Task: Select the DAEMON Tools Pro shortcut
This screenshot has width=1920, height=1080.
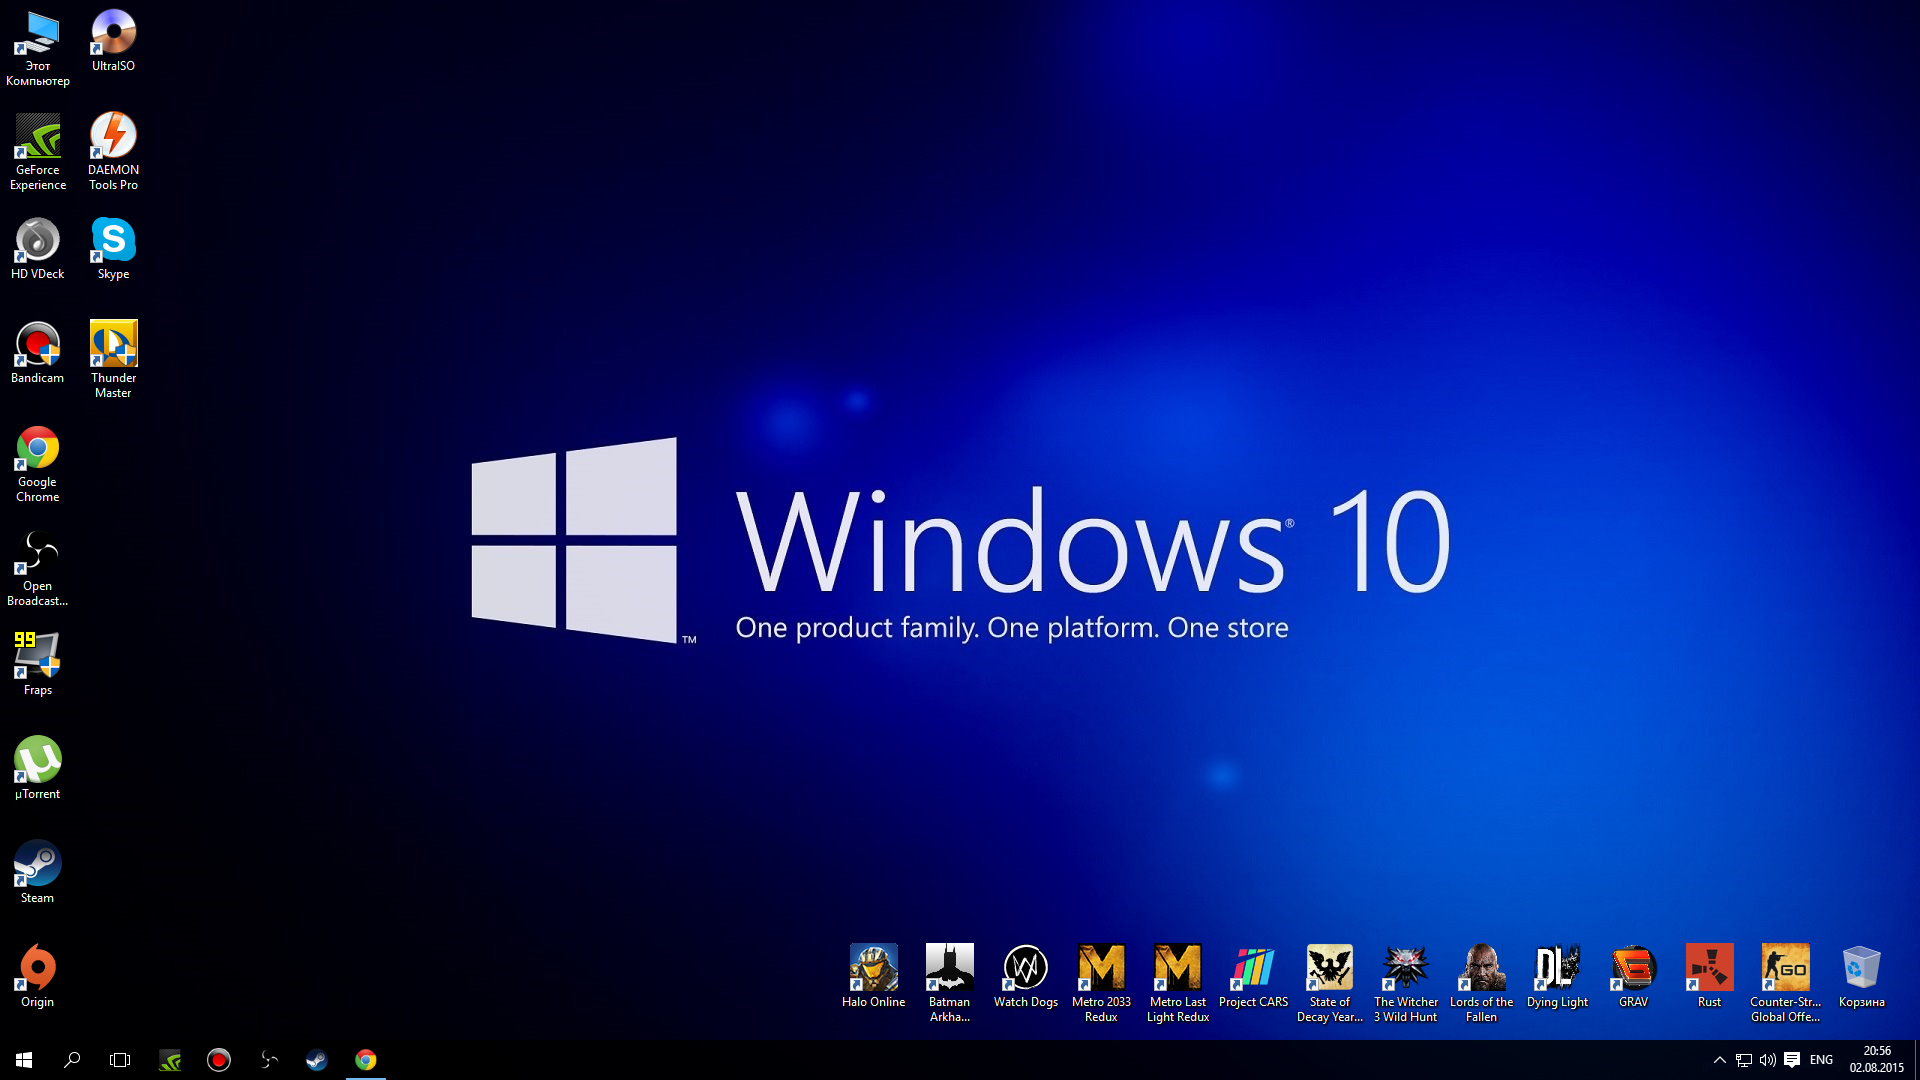Action: 113,152
